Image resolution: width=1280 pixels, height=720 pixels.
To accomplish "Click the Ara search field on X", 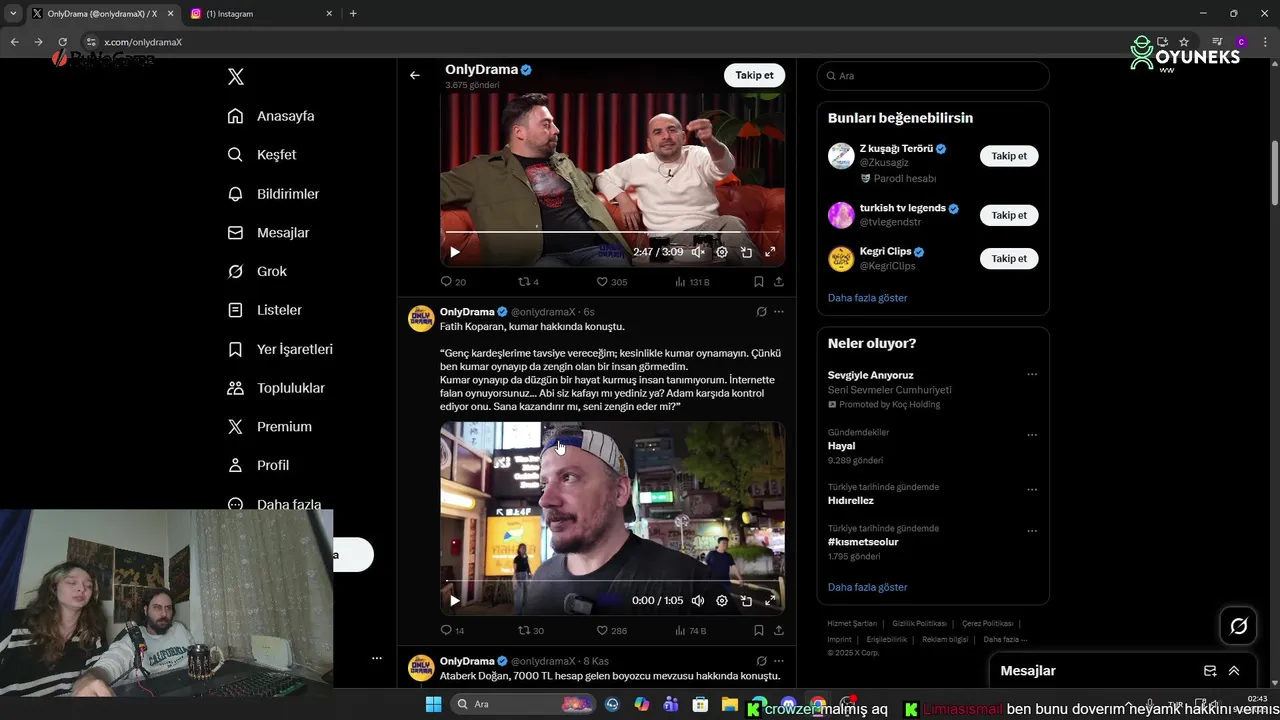I will [933, 76].
